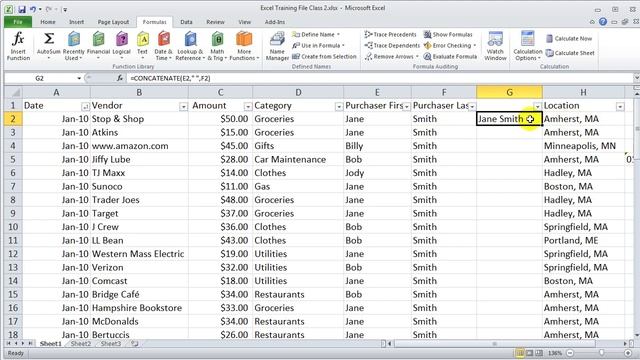The image size is (640, 360).
Task: Open Calculation Options
Action: click(527, 47)
